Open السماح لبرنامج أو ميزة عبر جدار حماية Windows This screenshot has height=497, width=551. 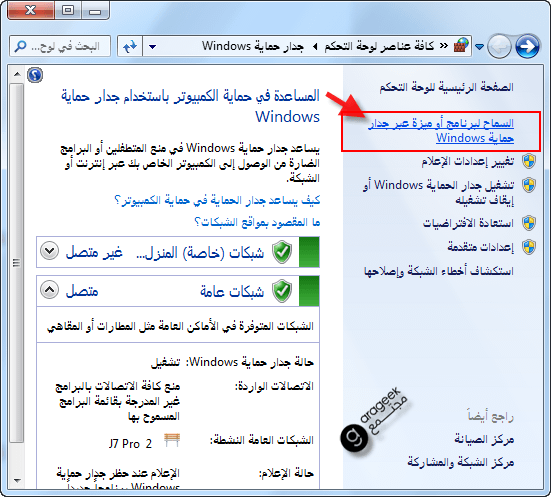tap(441, 131)
